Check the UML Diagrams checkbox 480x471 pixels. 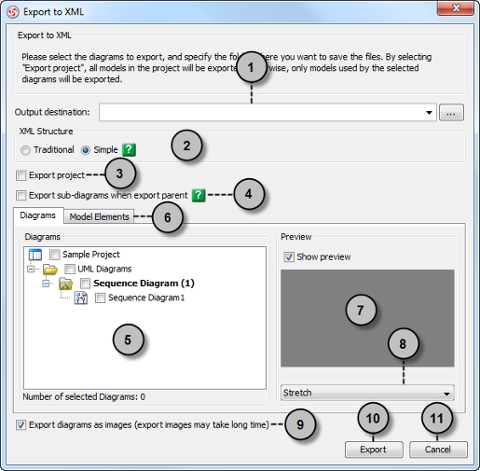click(70, 269)
